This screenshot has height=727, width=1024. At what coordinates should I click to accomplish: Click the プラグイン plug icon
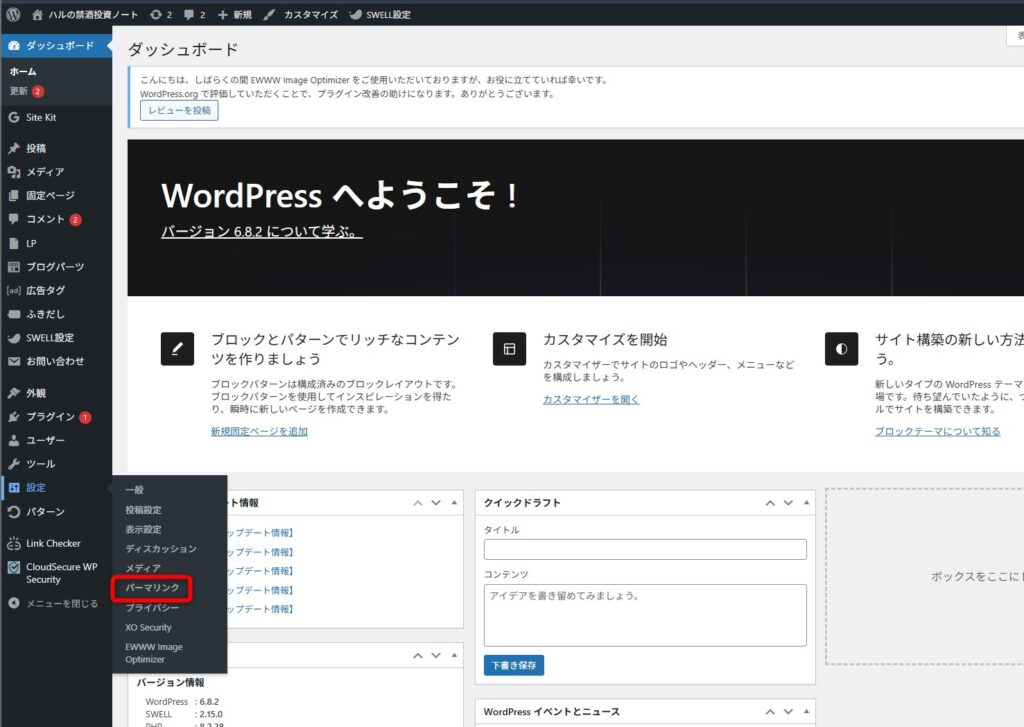[14, 417]
